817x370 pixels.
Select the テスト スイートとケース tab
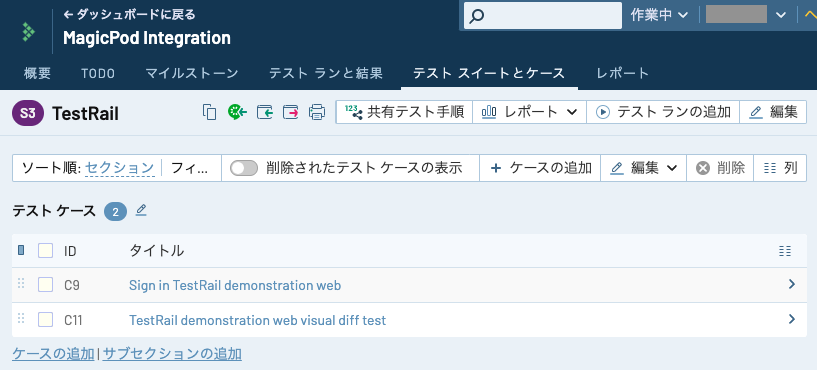(489, 73)
